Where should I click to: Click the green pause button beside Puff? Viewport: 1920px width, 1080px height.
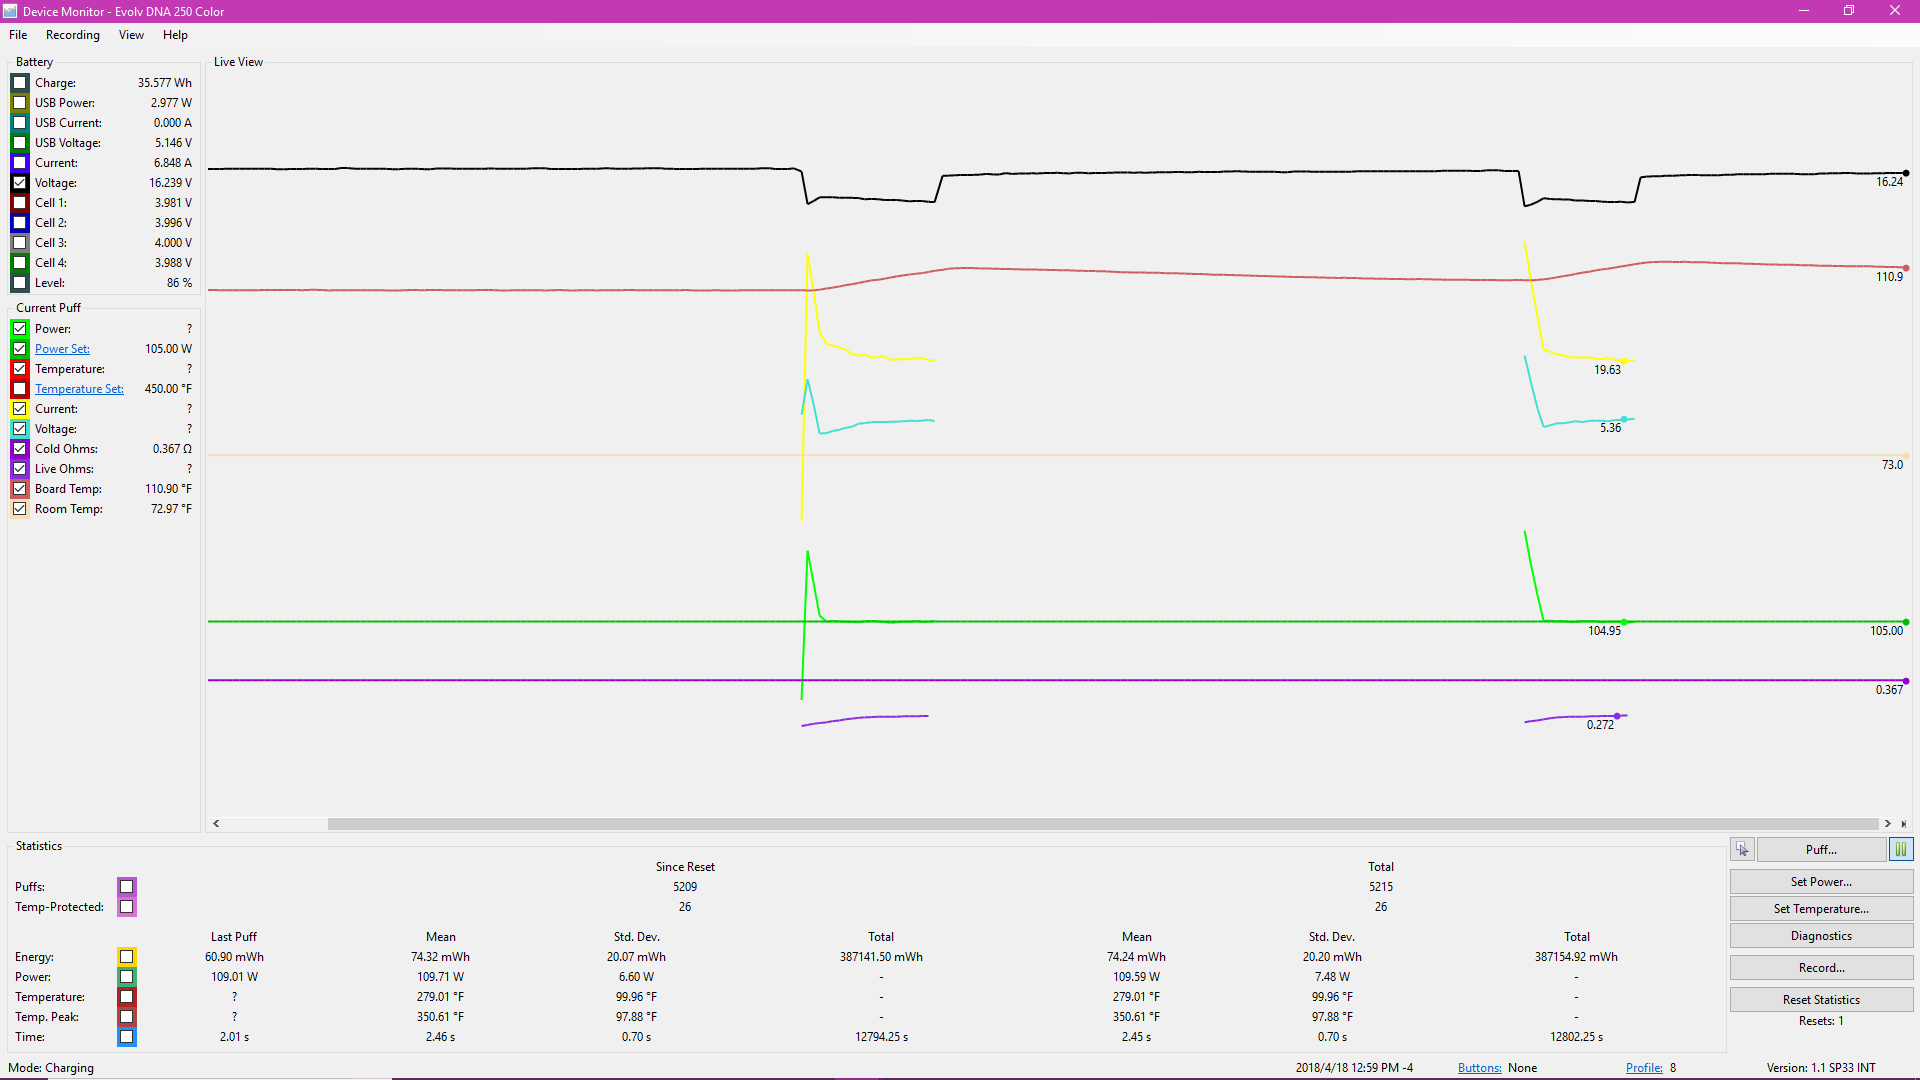pyautogui.click(x=1901, y=849)
